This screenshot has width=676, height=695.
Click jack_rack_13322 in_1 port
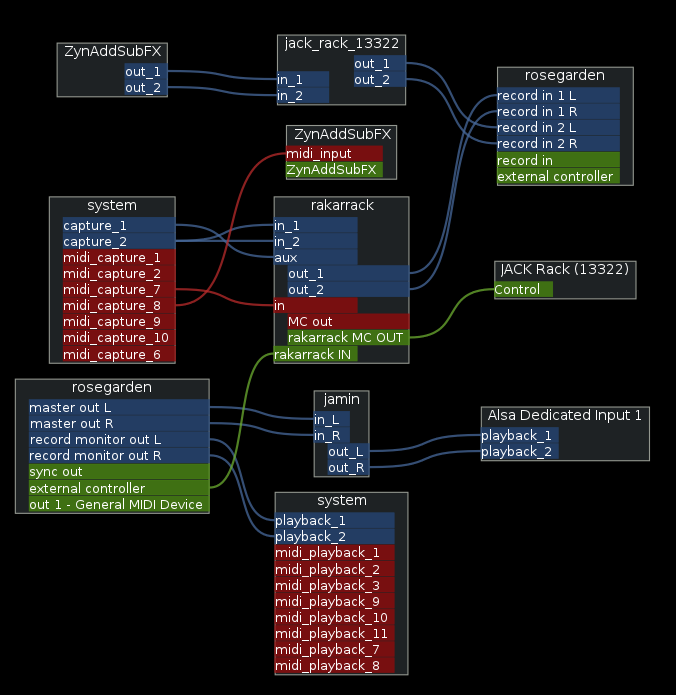303,79
